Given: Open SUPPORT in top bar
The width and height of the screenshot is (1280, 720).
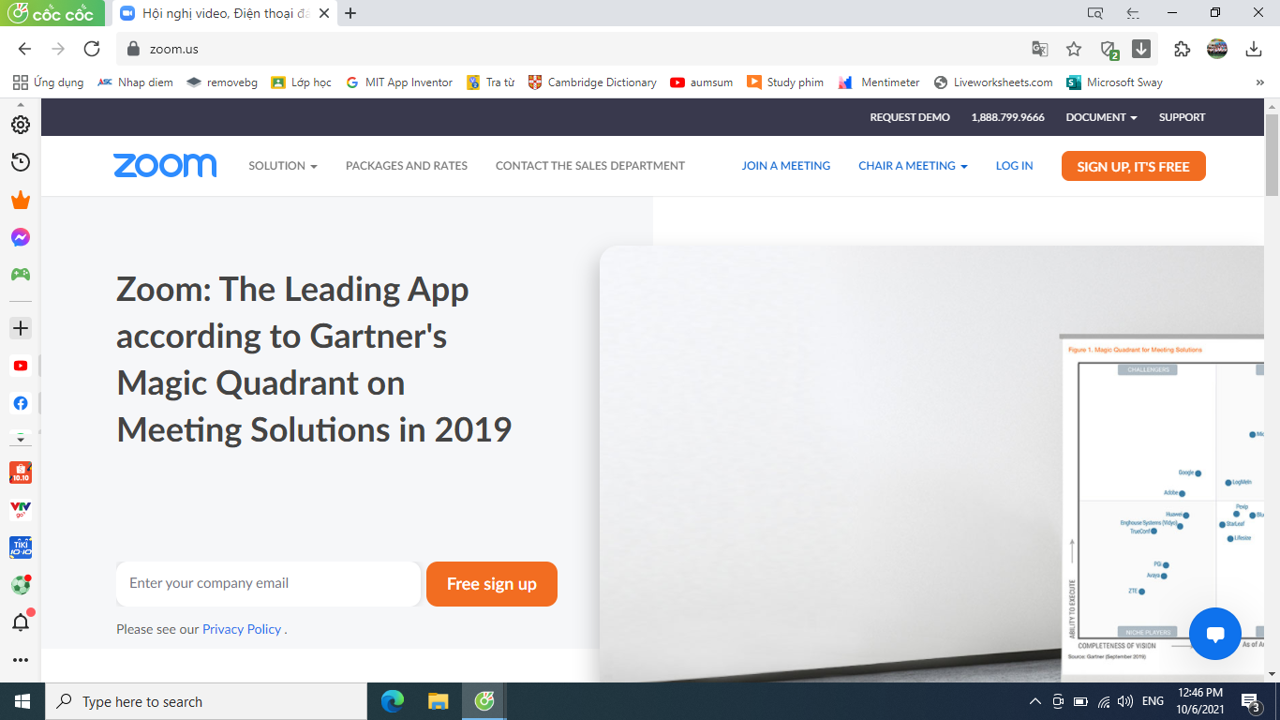Looking at the screenshot, I should coord(1182,117).
